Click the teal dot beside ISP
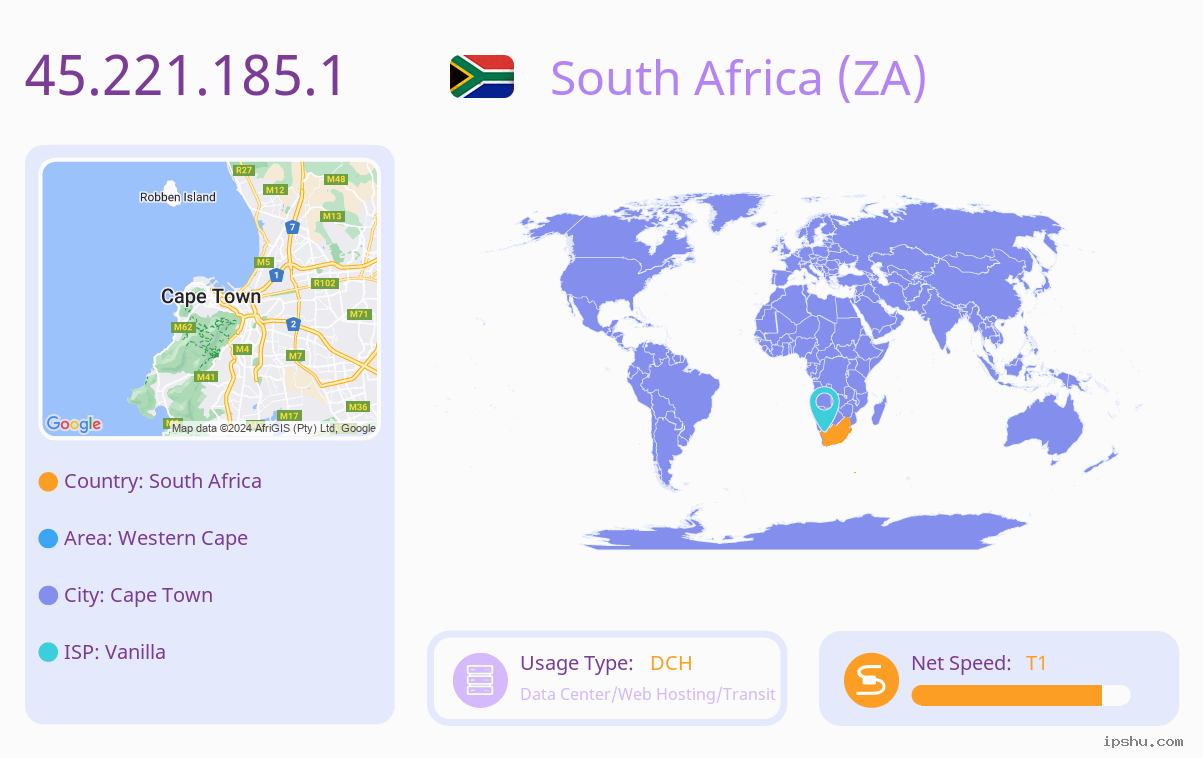1203x758 pixels. coord(48,653)
